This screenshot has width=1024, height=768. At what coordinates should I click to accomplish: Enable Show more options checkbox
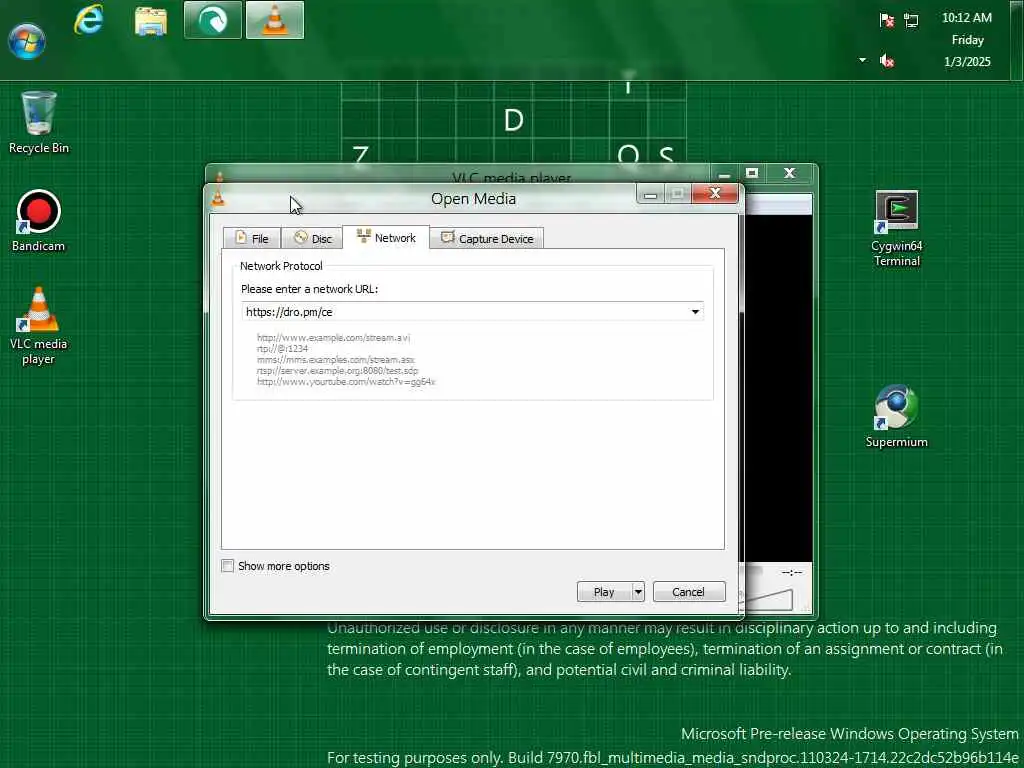[227, 566]
